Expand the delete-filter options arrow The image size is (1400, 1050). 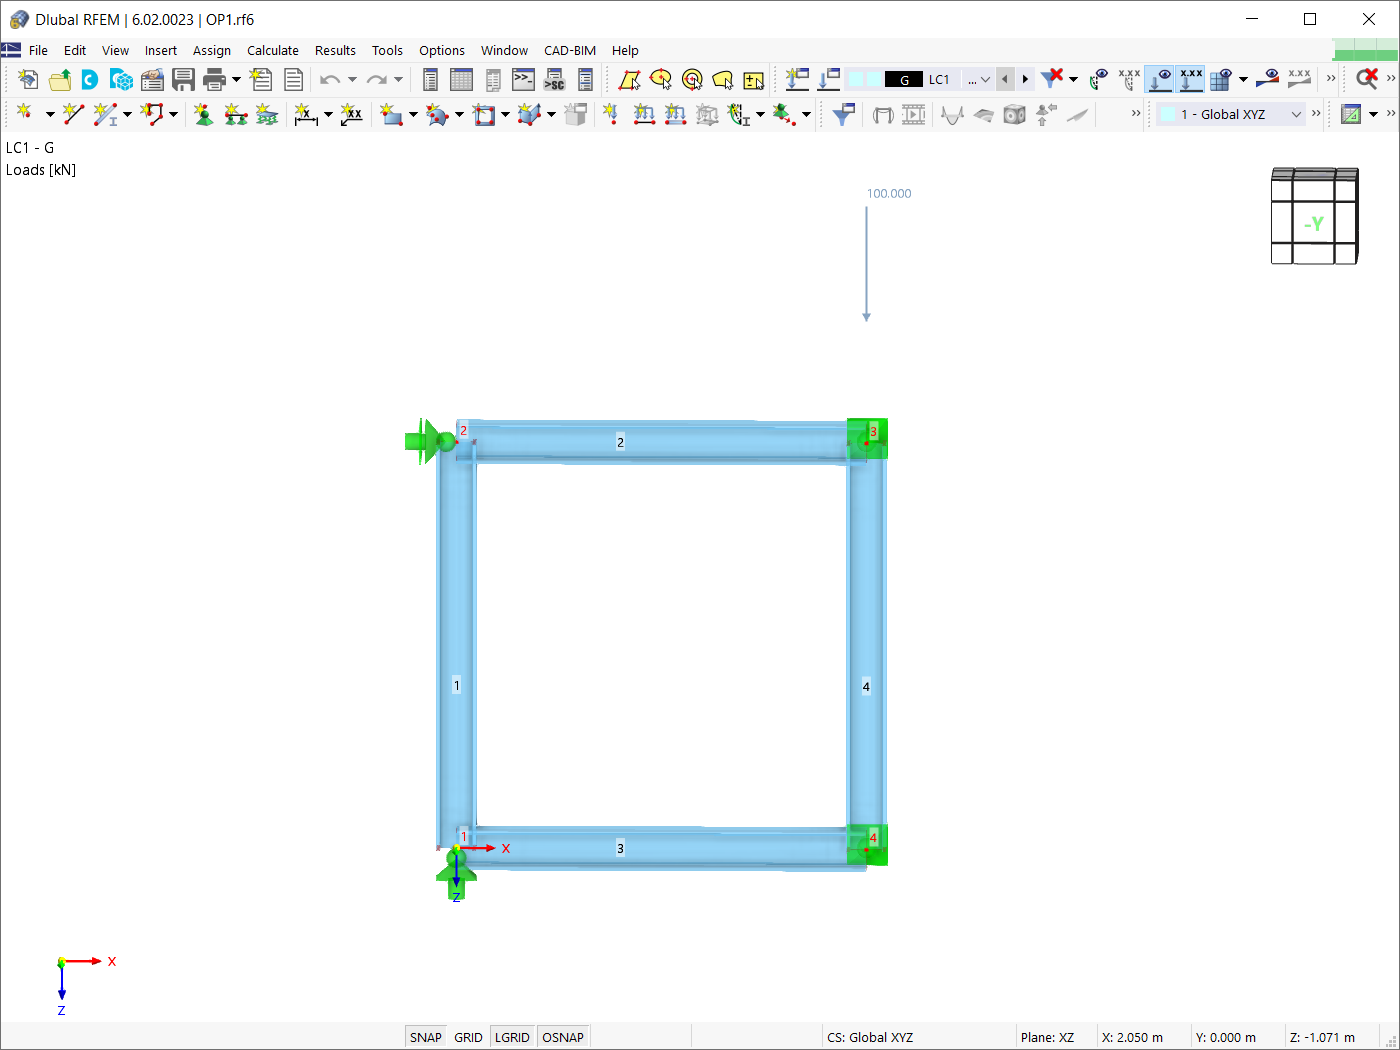click(1074, 80)
